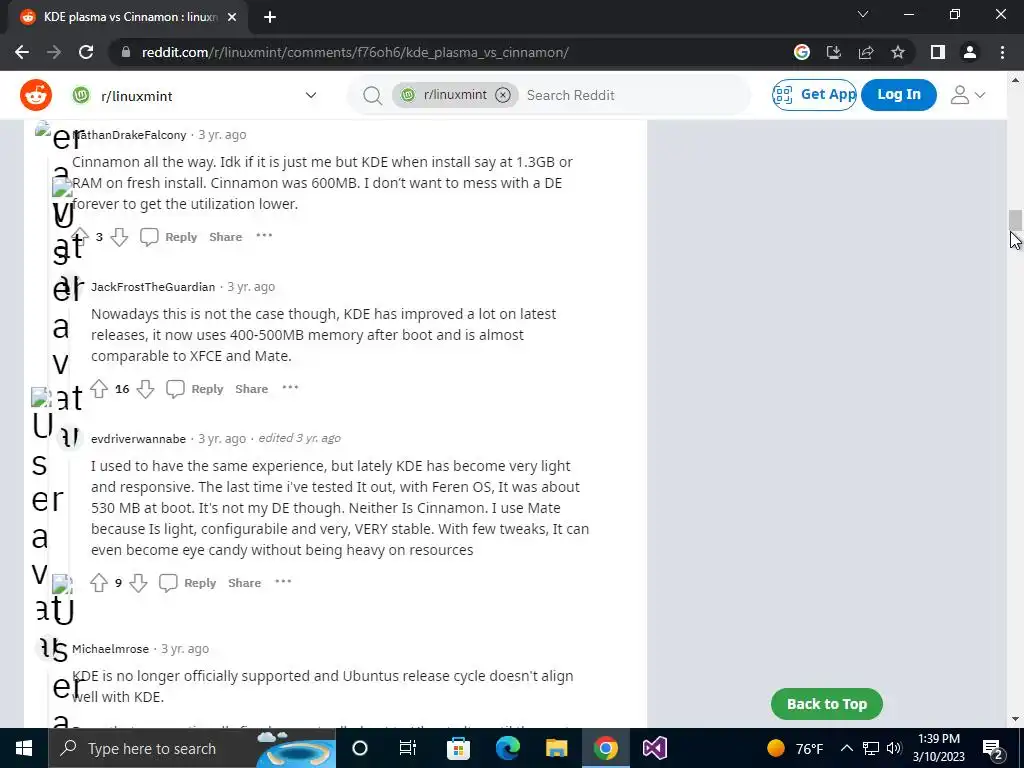
Task: Open more options on the 3-point comment
Action: click(264, 236)
